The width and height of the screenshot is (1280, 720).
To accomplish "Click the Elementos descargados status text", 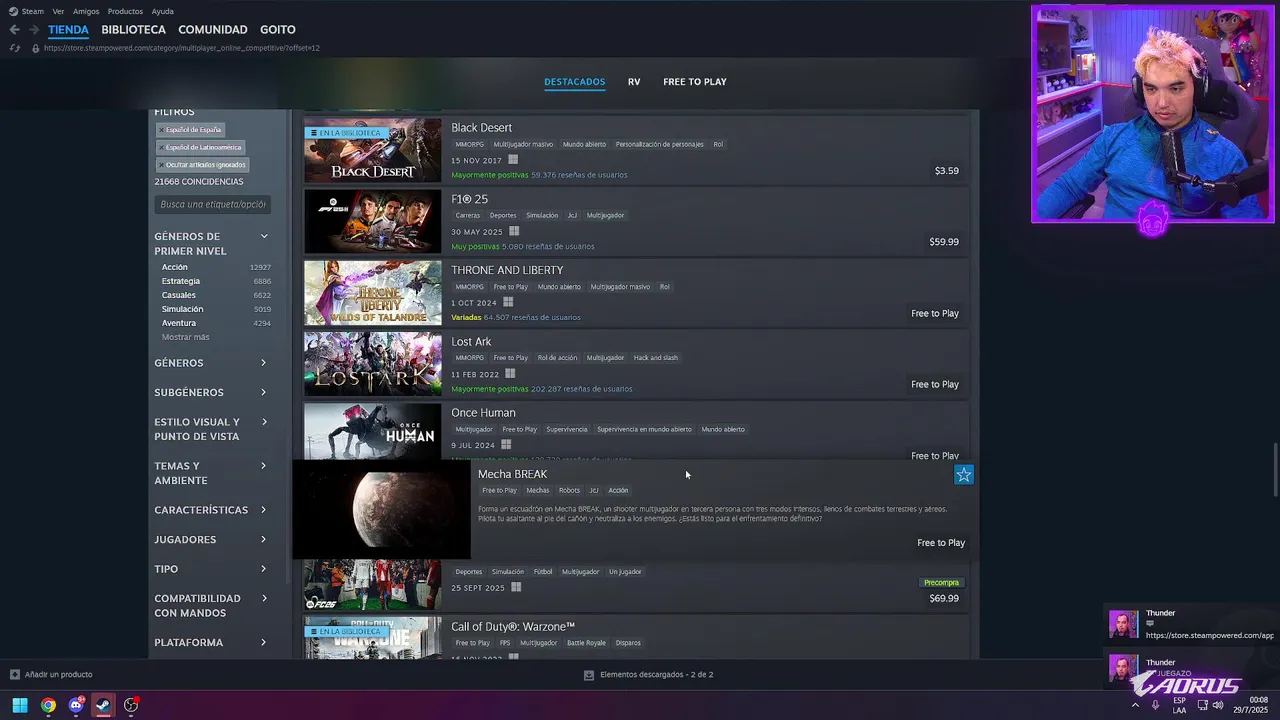I will pos(656,675).
